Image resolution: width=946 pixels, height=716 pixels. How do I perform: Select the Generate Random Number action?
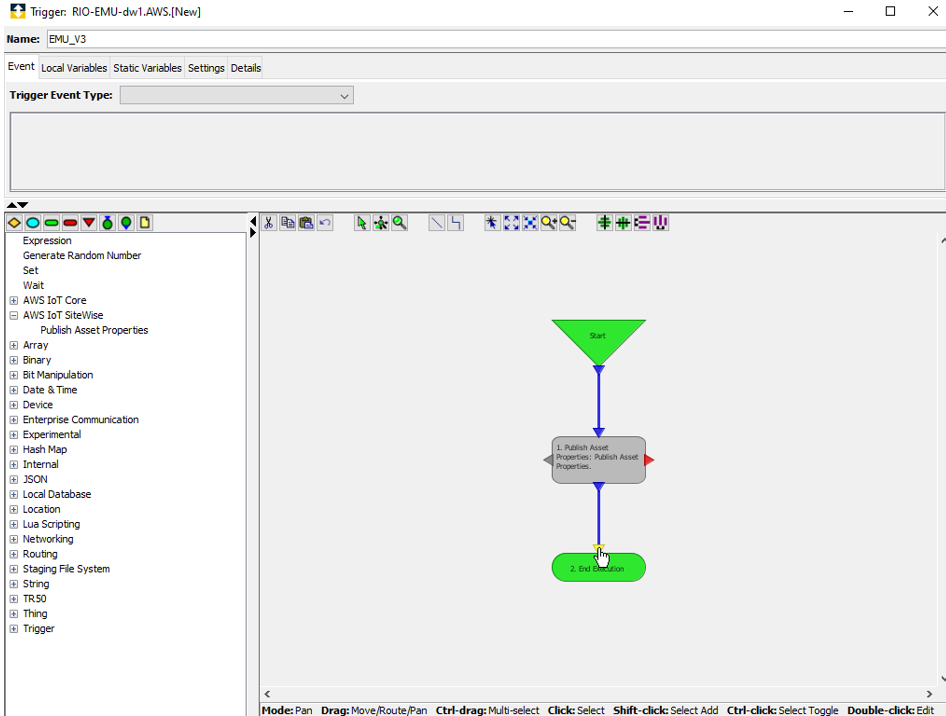click(x=82, y=256)
